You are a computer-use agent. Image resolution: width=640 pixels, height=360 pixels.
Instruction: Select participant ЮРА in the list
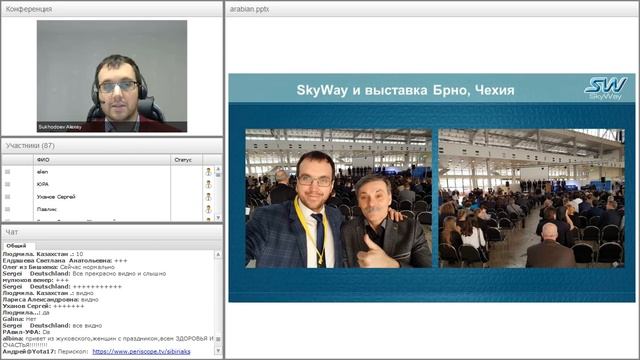pos(42,184)
